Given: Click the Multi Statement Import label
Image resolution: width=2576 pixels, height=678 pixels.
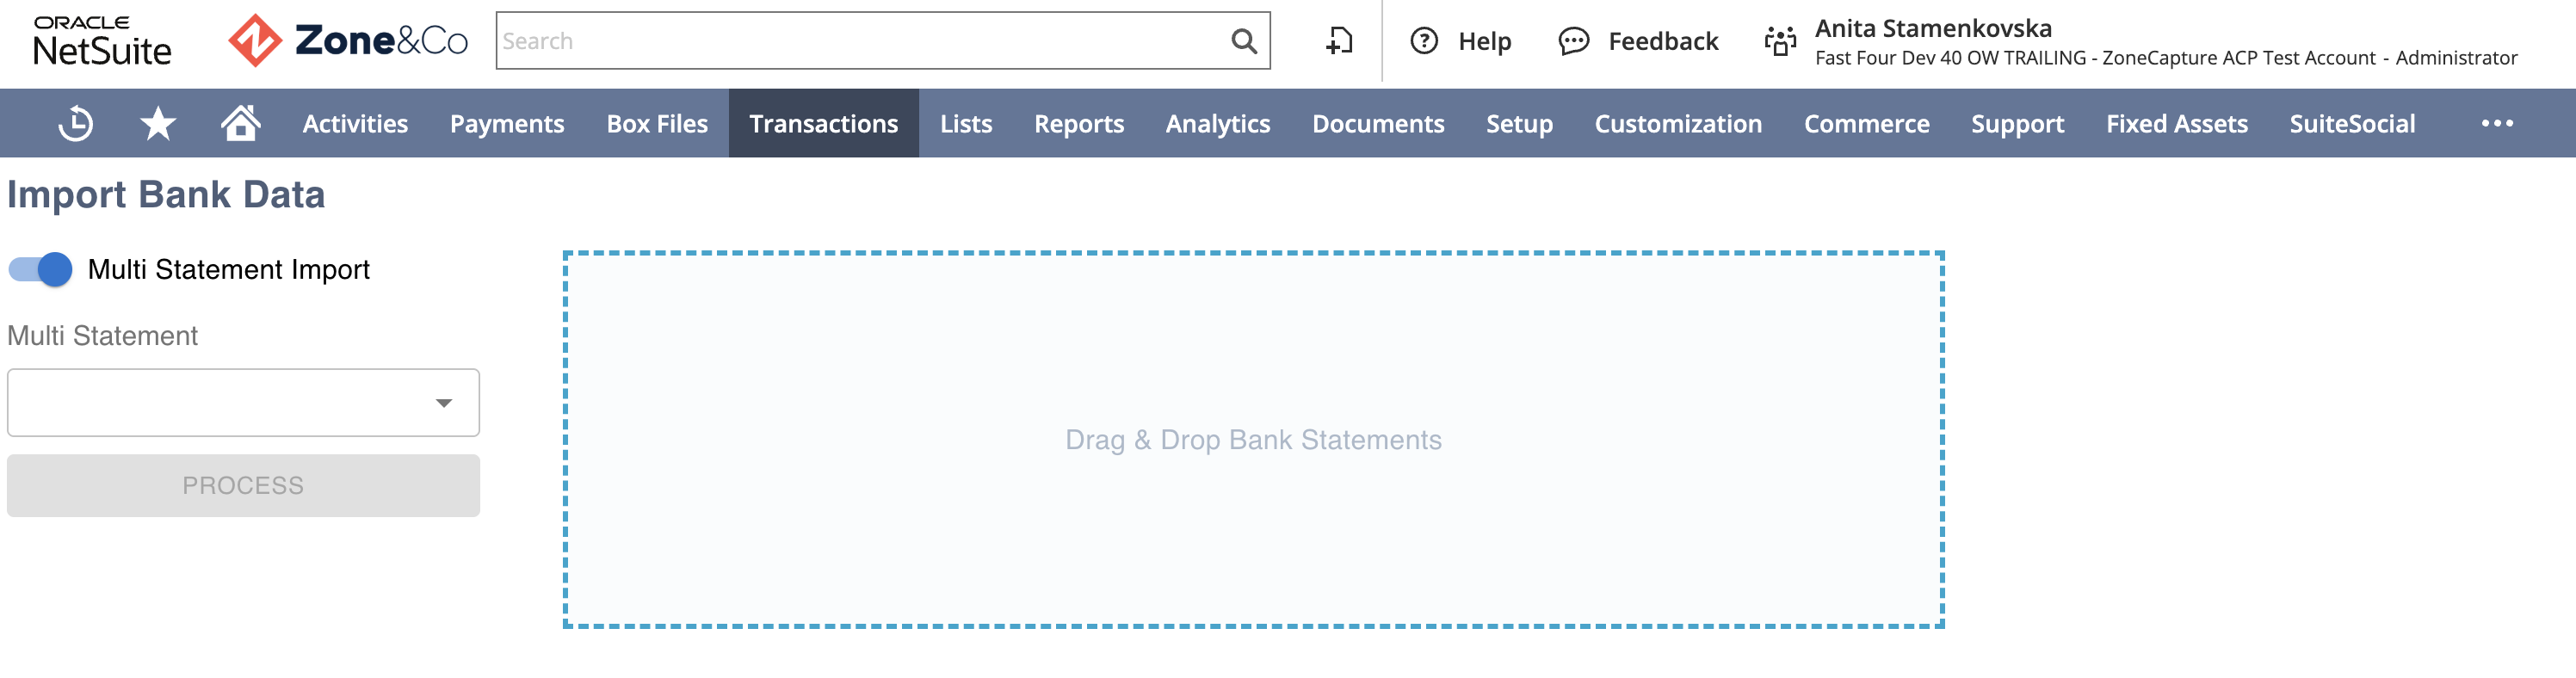Looking at the screenshot, I should coord(229,269).
